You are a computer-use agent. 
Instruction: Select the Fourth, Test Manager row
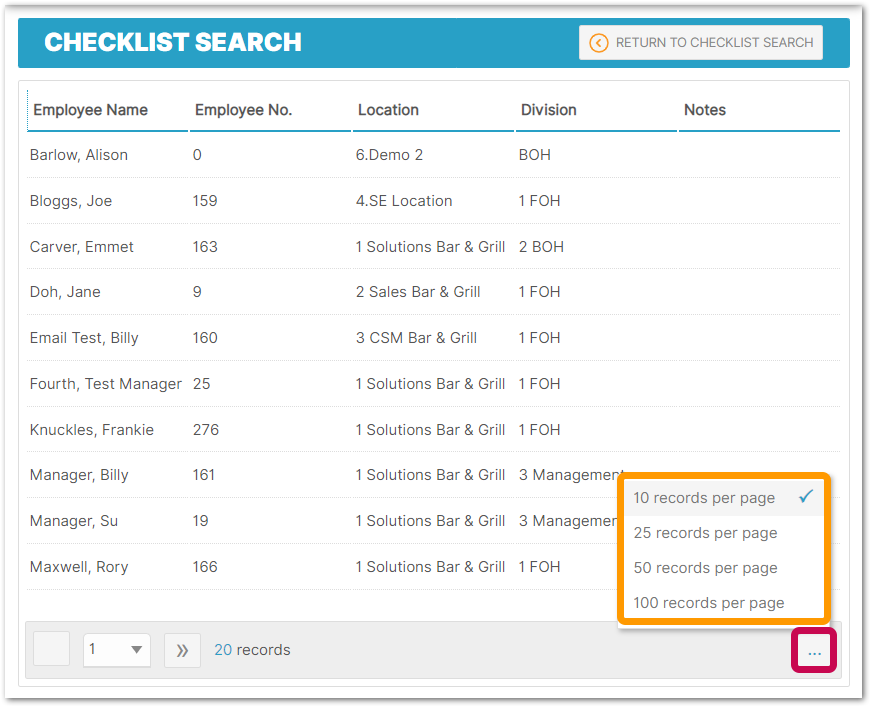pos(433,384)
